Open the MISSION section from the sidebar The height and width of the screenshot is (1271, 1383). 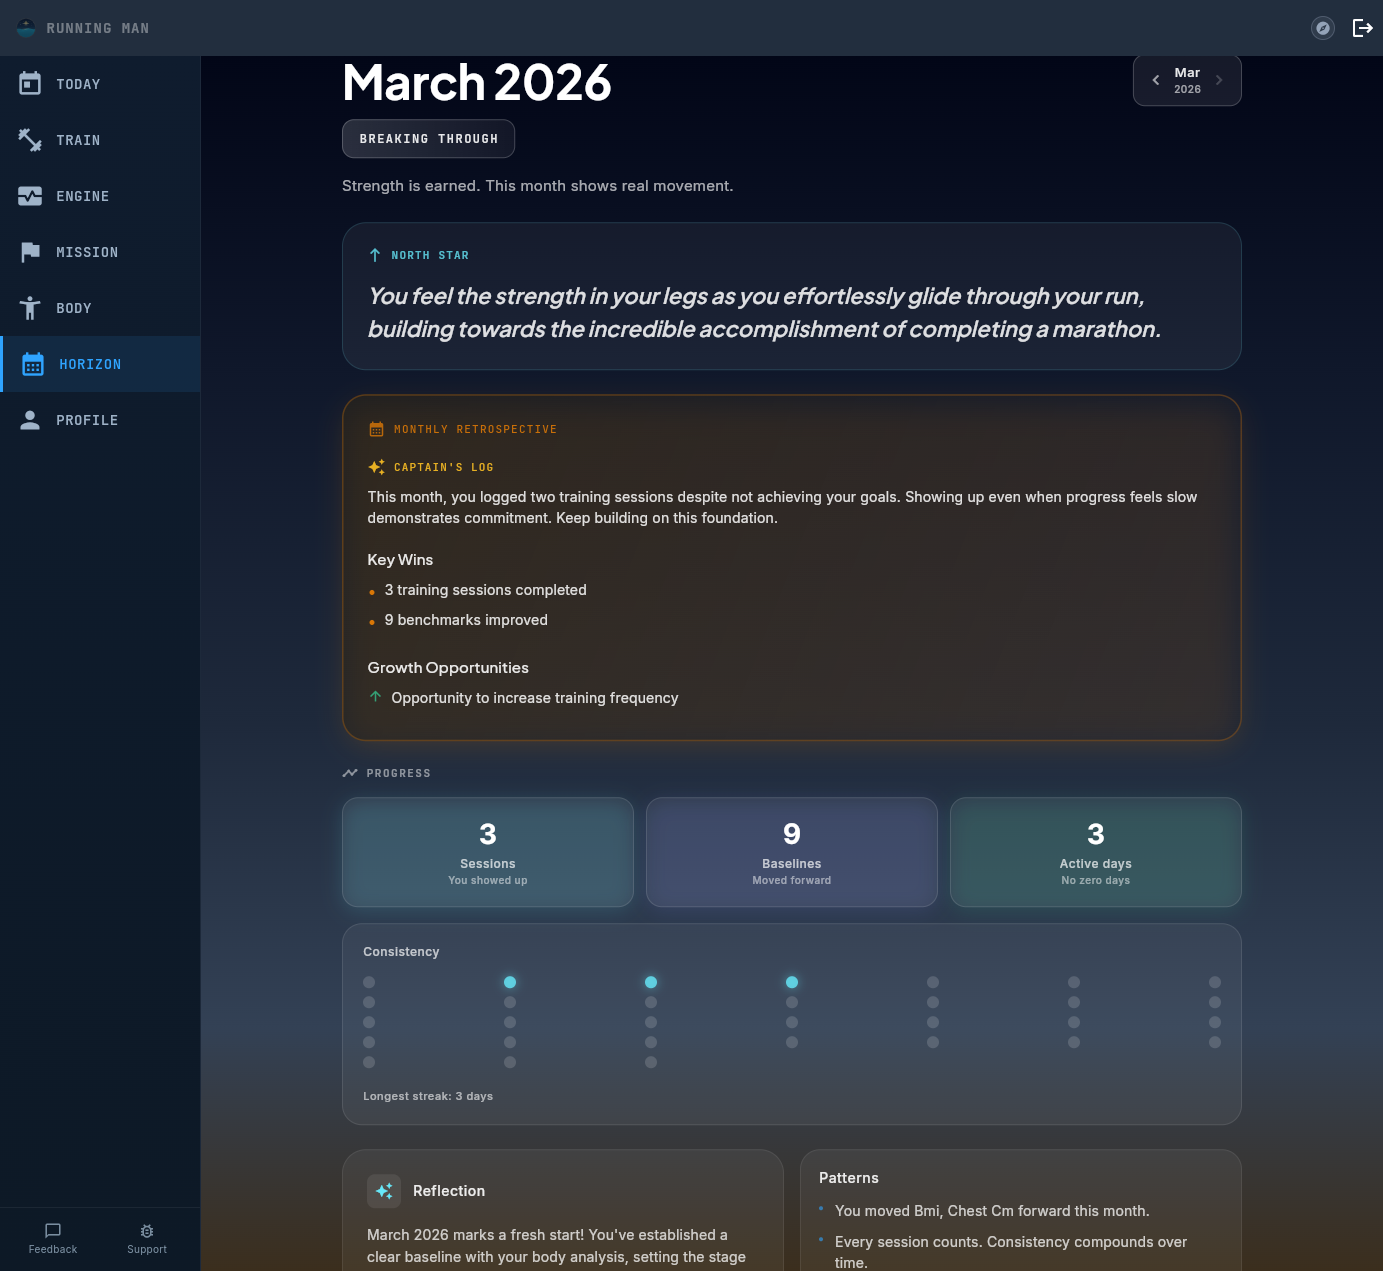pyautogui.click(x=30, y=252)
